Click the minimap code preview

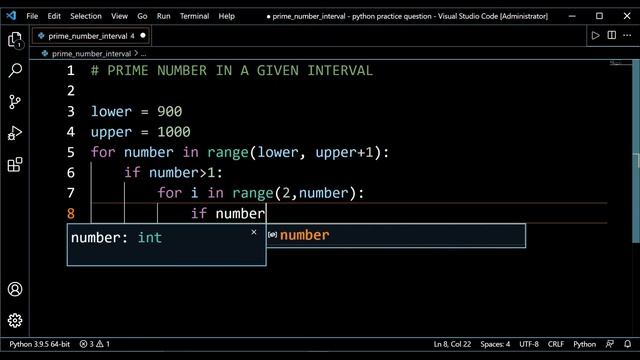click(x=620, y=64)
